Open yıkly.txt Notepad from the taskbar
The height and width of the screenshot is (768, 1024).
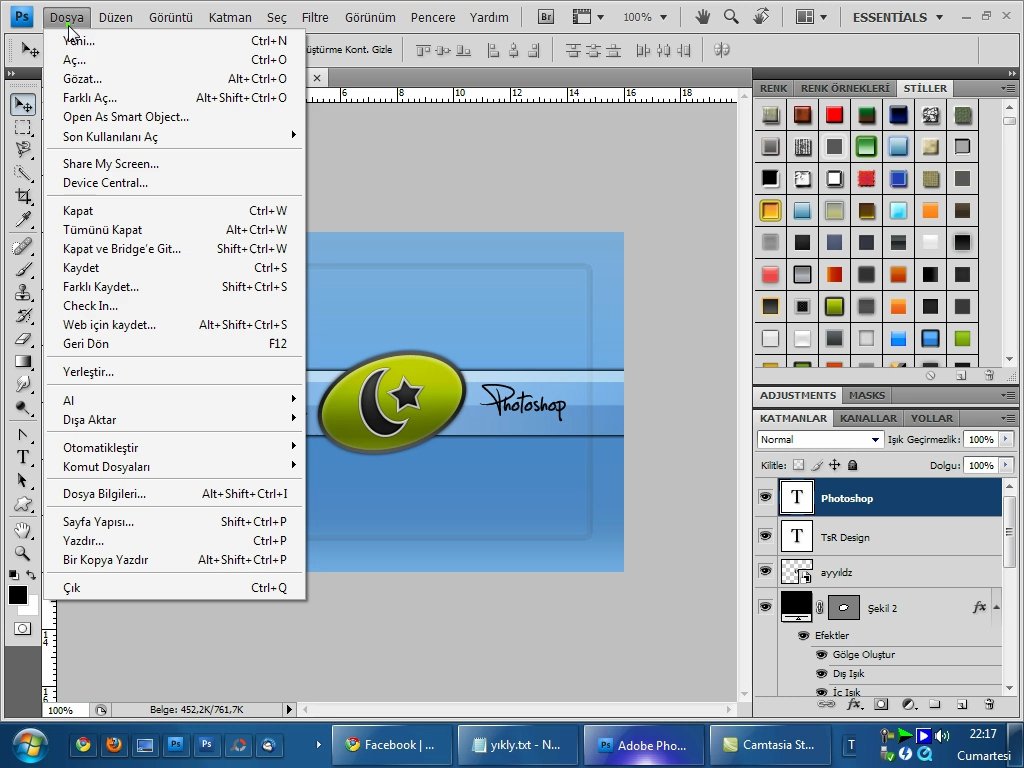click(x=518, y=744)
